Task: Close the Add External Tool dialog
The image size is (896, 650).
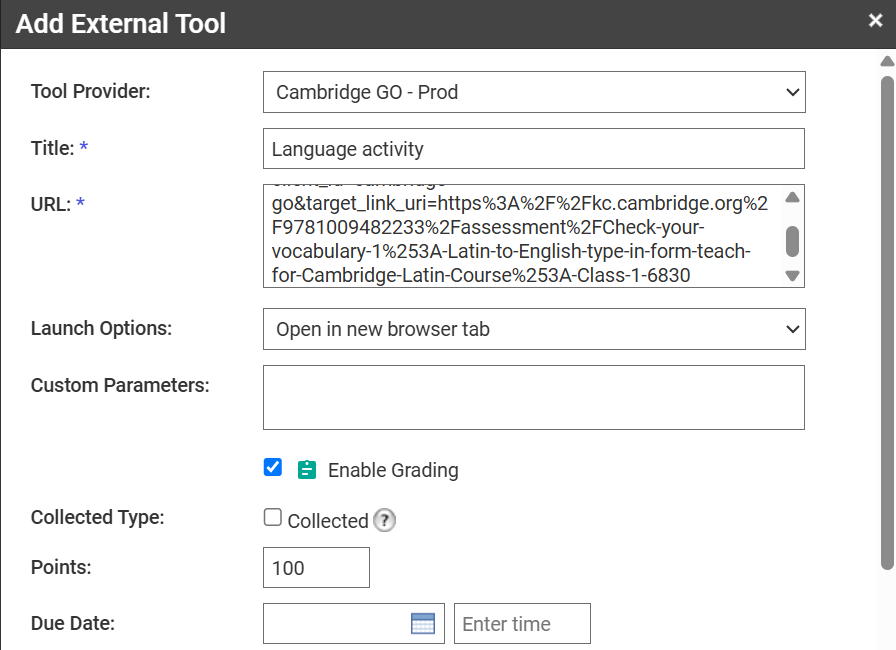Action: [875, 21]
